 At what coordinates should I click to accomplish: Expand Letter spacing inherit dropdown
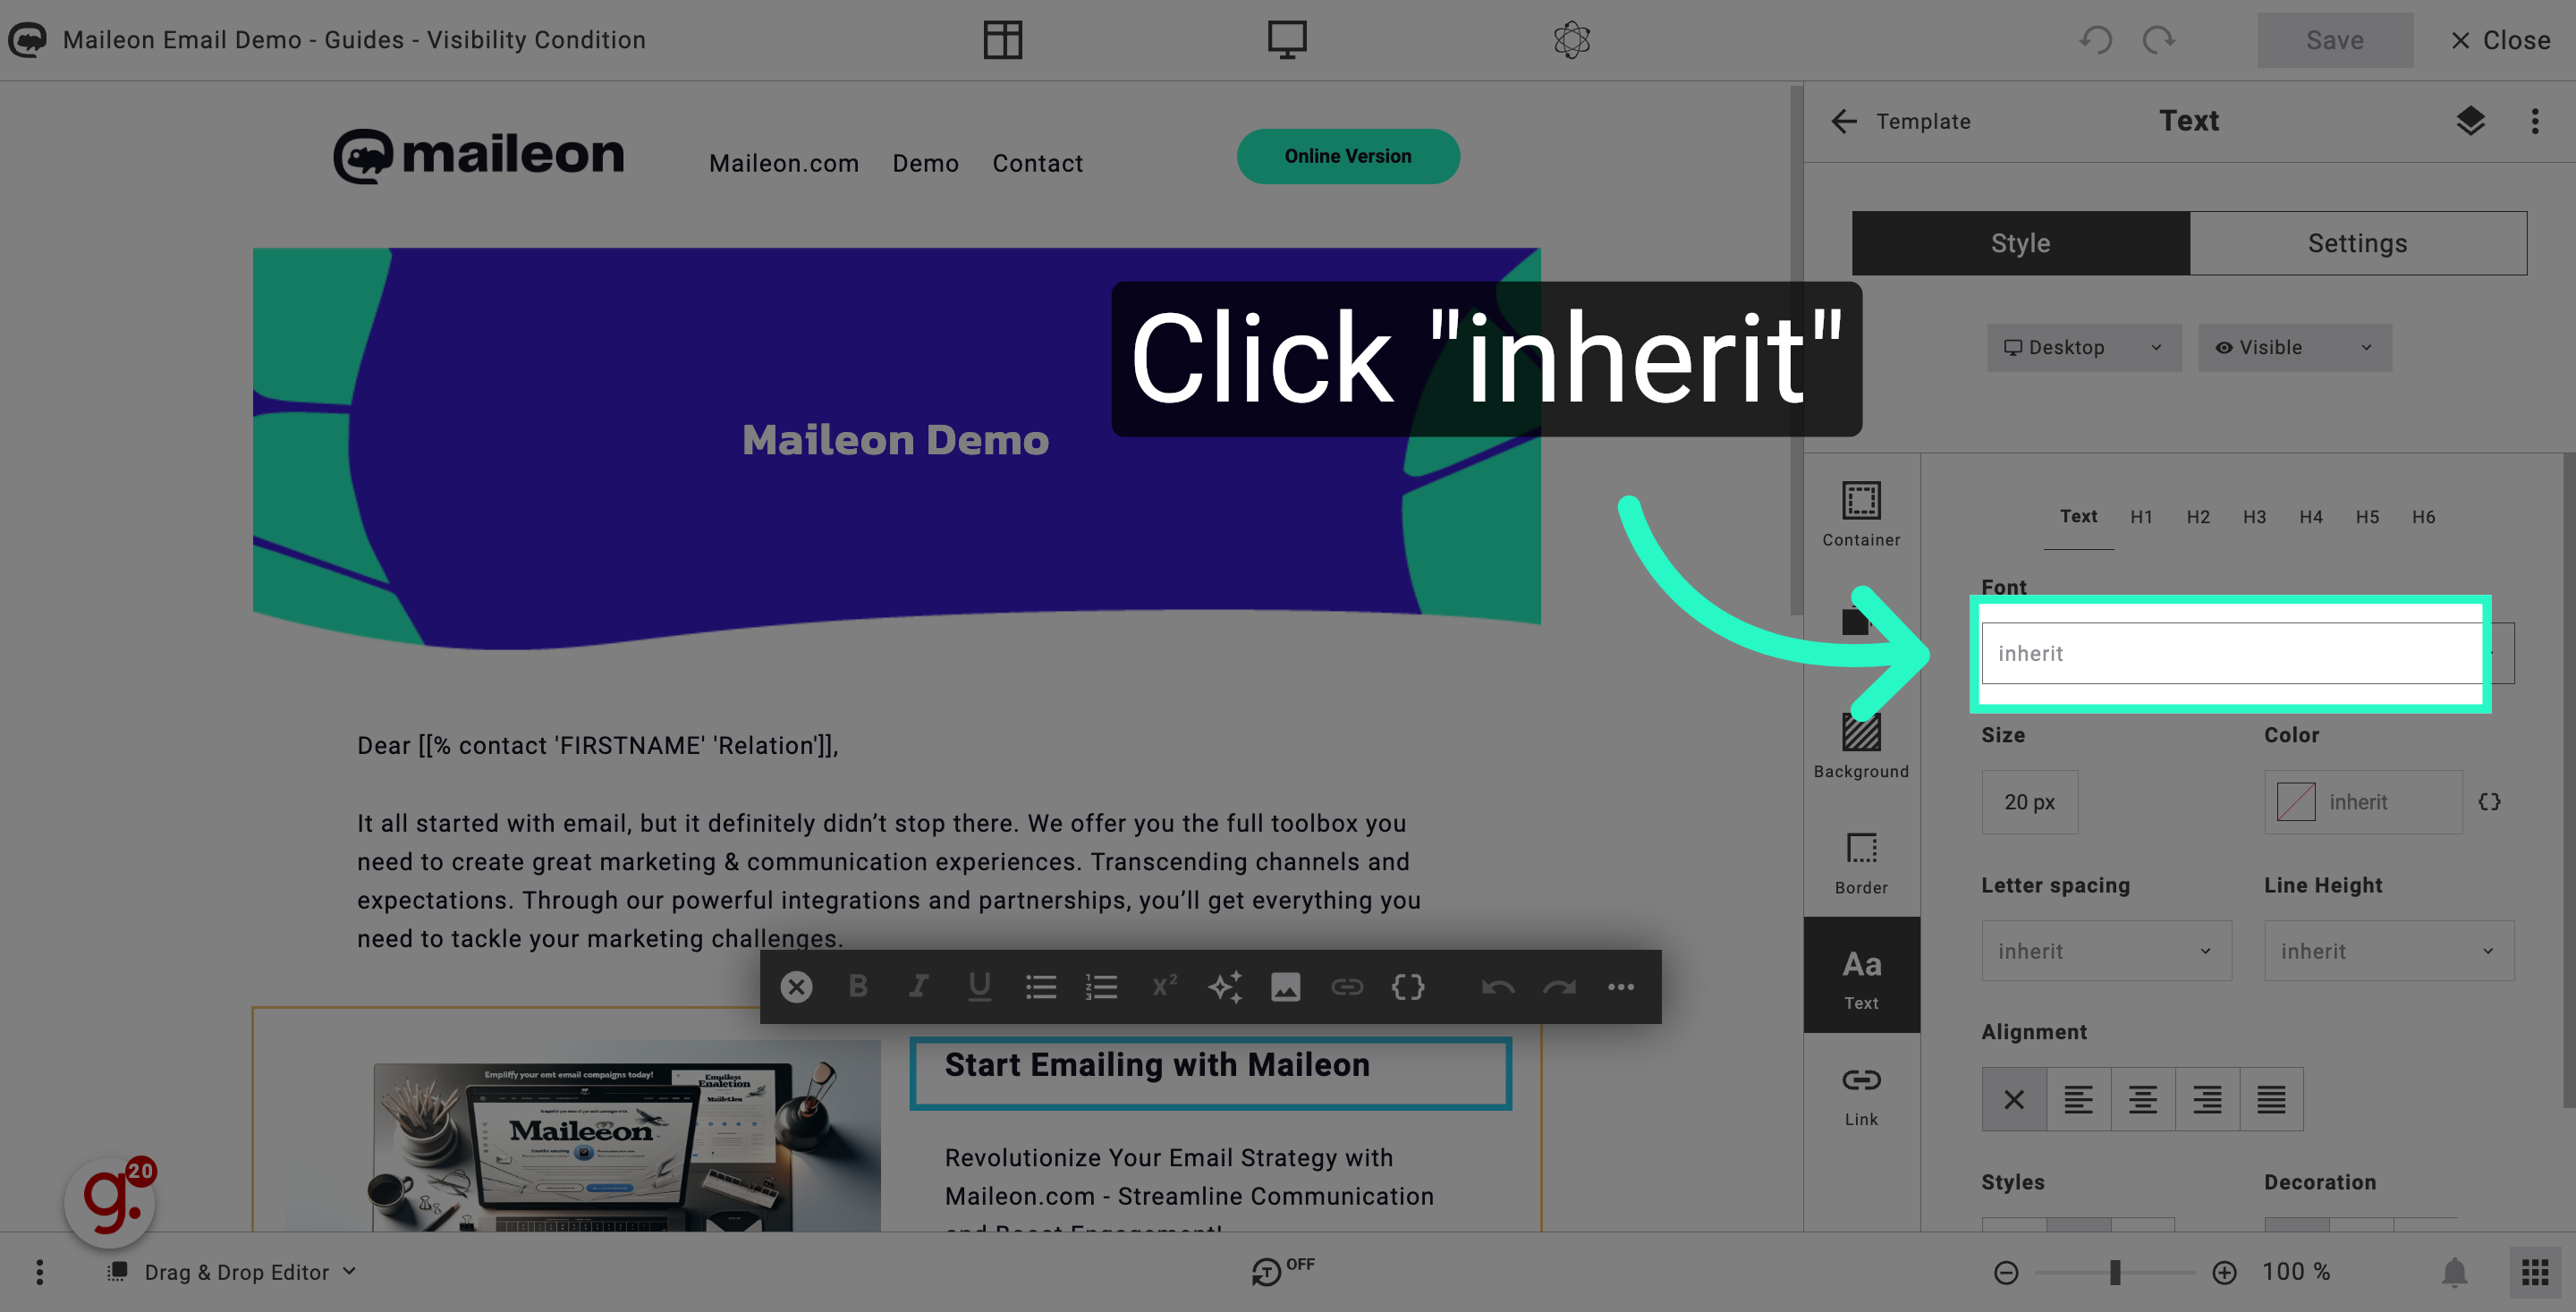(x=2106, y=951)
